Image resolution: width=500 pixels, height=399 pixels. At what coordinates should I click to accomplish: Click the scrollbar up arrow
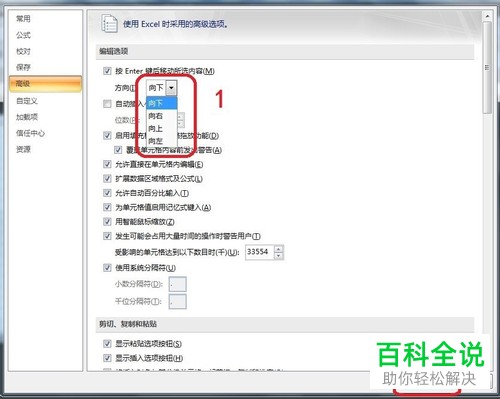point(487,16)
